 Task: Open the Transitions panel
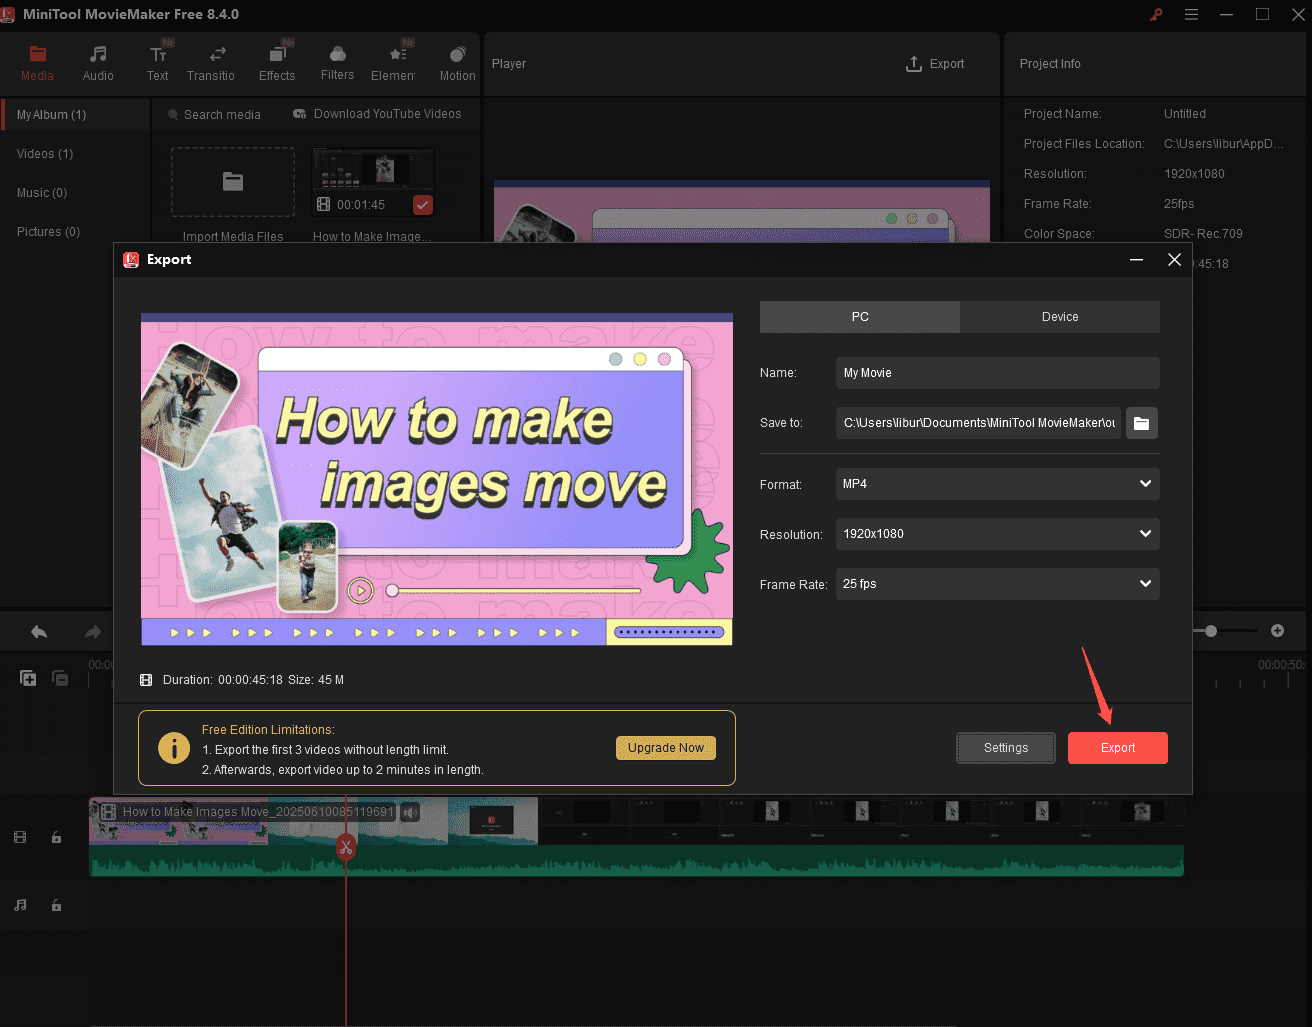(x=211, y=61)
